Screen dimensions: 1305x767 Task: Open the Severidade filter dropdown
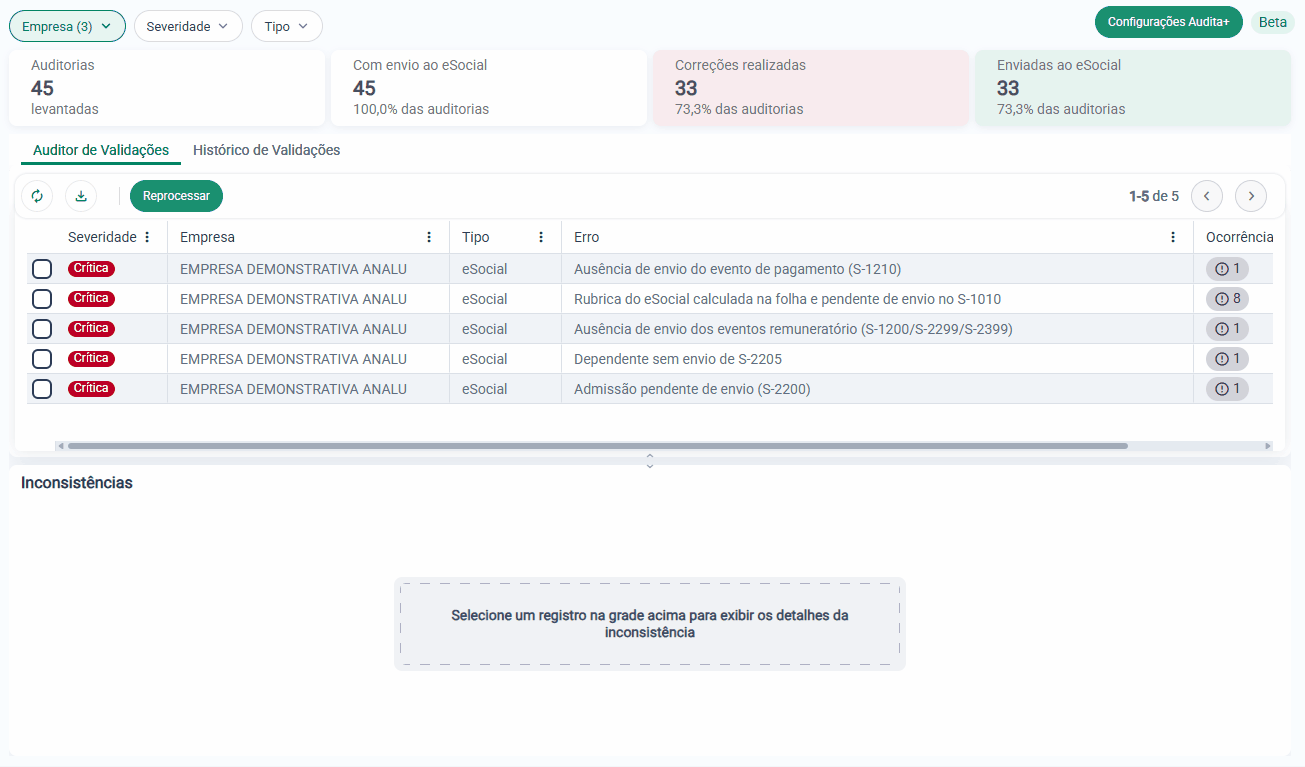(188, 26)
